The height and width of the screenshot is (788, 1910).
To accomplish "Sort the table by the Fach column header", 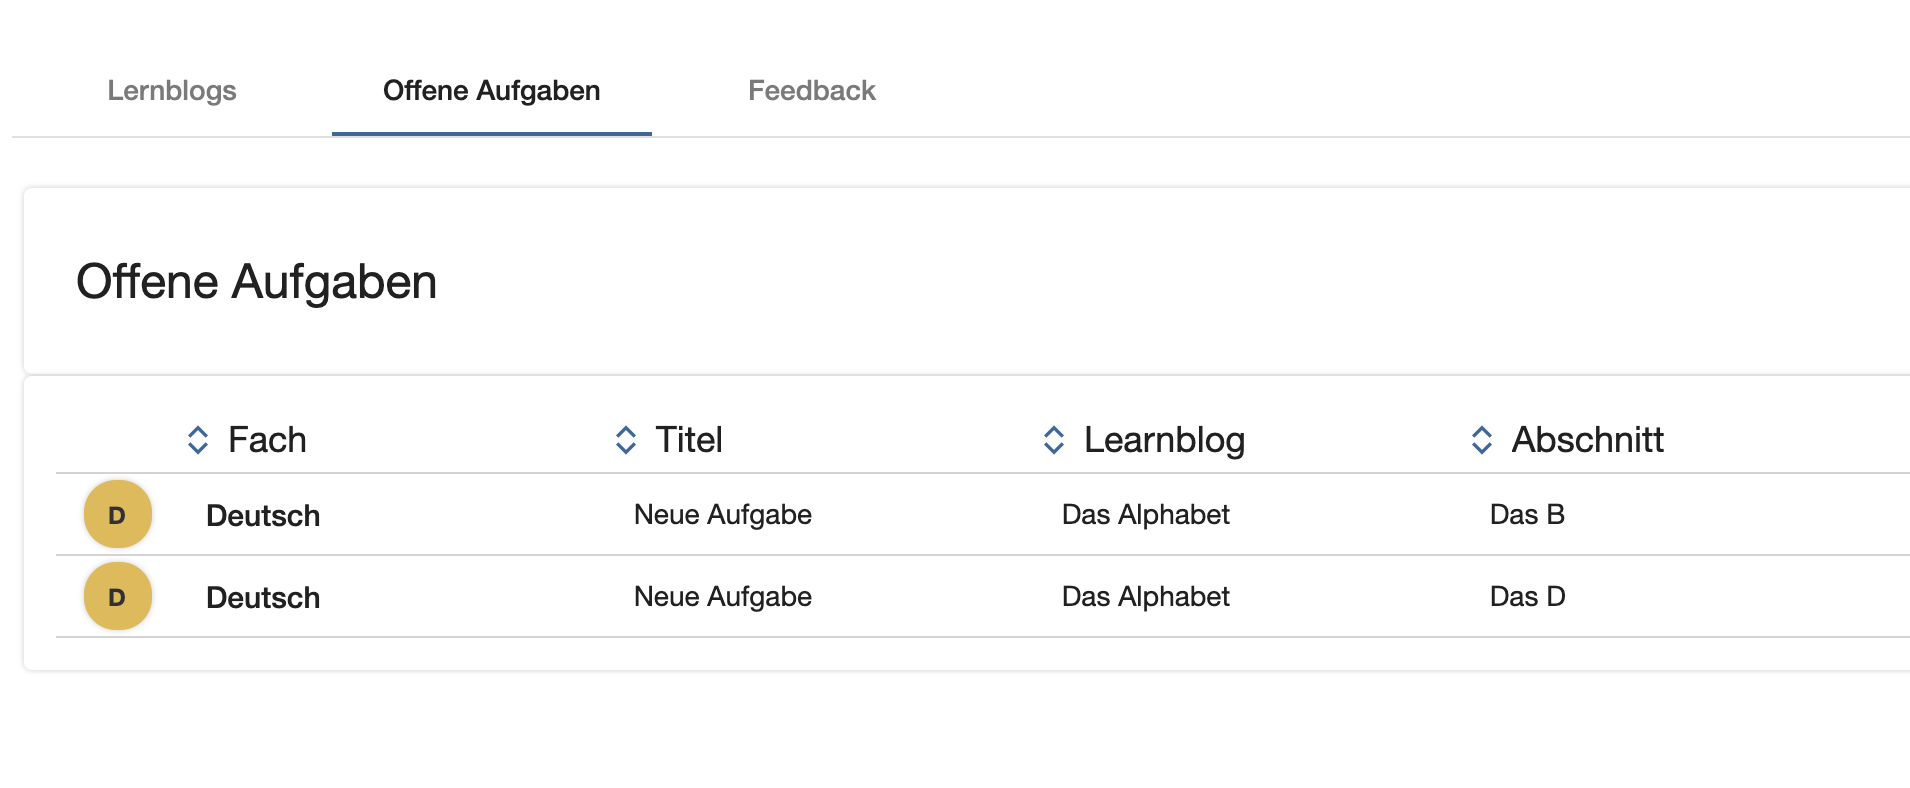I will click(x=267, y=440).
